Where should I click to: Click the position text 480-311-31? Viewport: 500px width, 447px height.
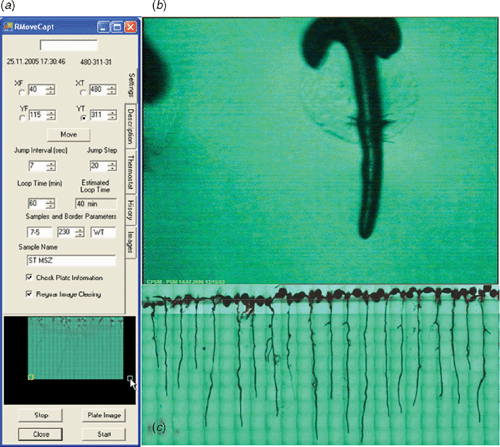click(x=96, y=62)
